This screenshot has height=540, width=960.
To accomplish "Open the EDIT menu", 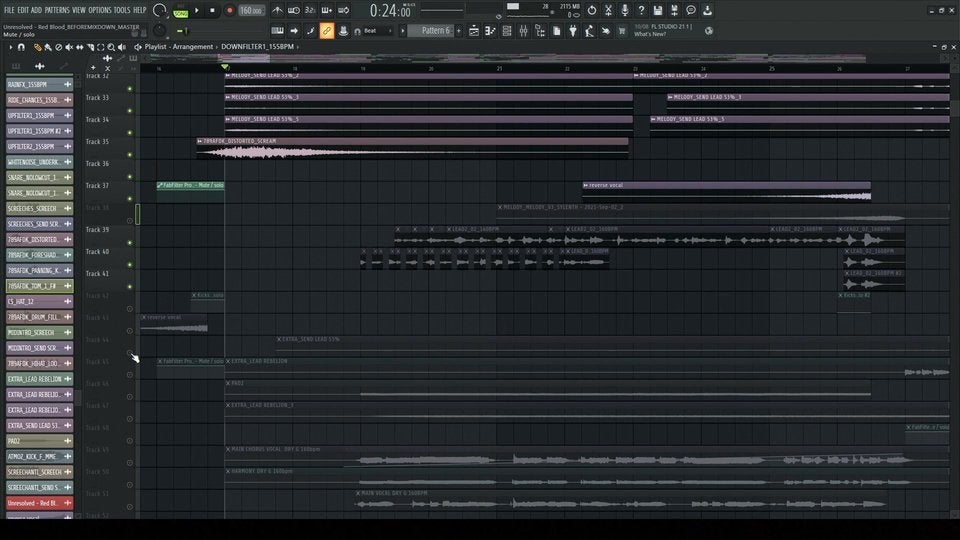I will click(23, 10).
